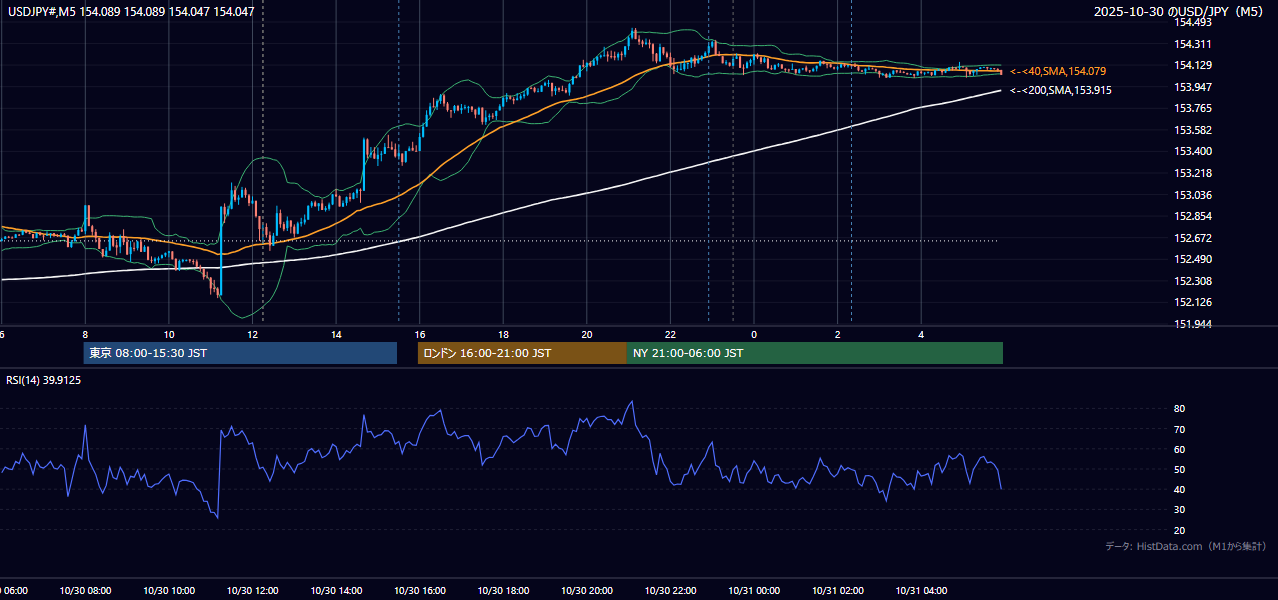
Task: Click the 153.947 price axis label
Action: [1193, 87]
